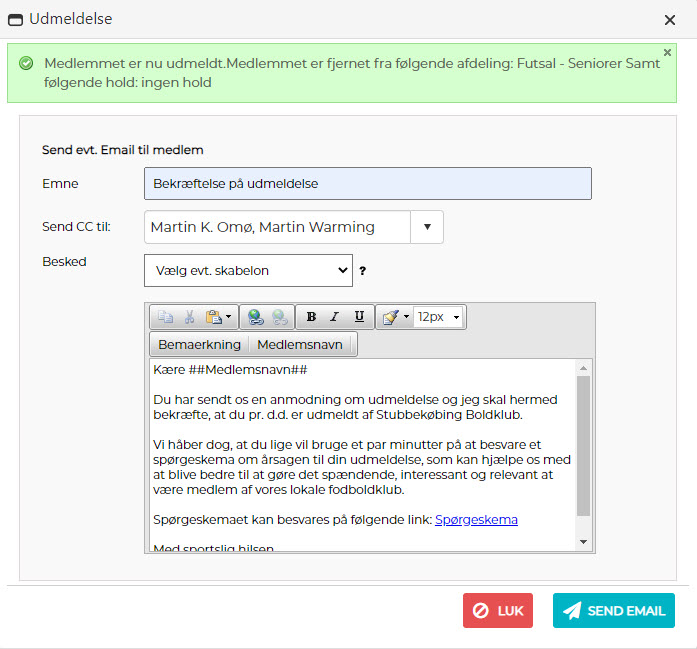The width and height of the screenshot is (697, 649).
Task: Open the Spørgeskema link in message
Action: (x=476, y=520)
